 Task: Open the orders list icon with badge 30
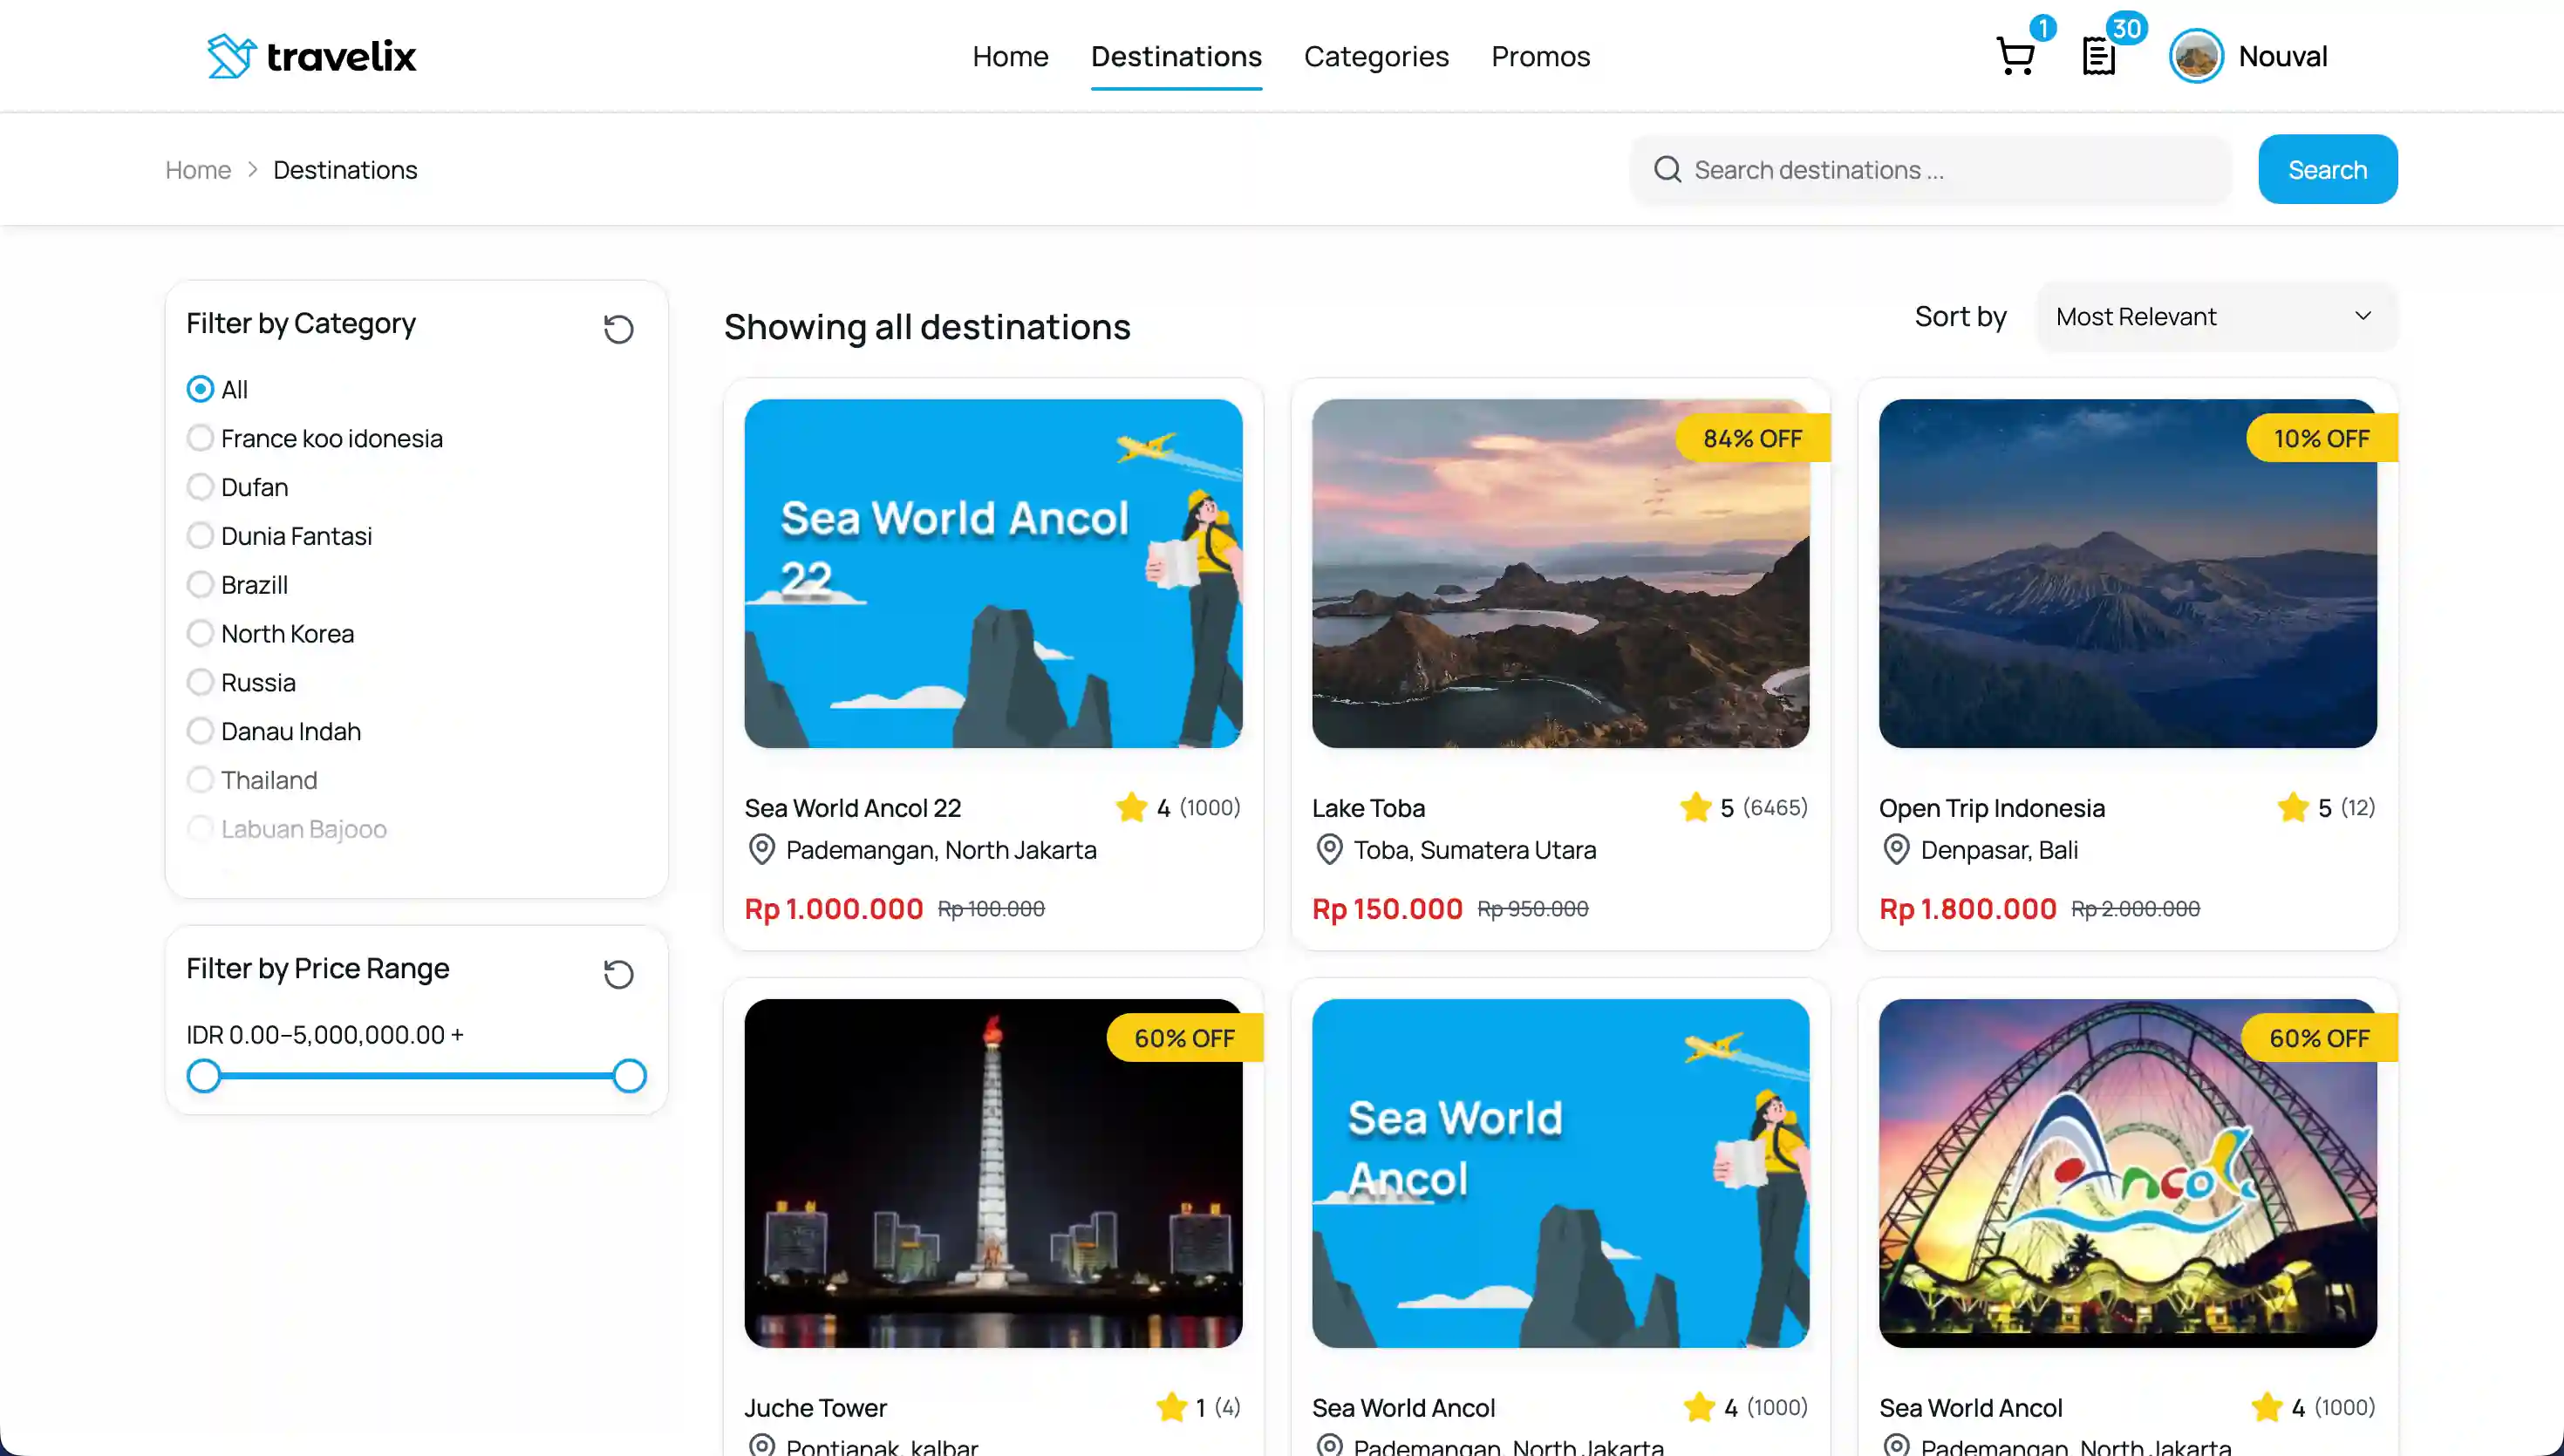[2098, 56]
